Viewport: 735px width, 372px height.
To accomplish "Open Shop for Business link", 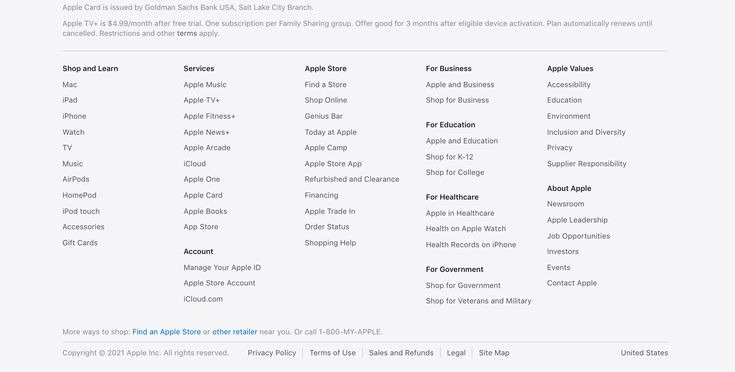I will click(457, 100).
